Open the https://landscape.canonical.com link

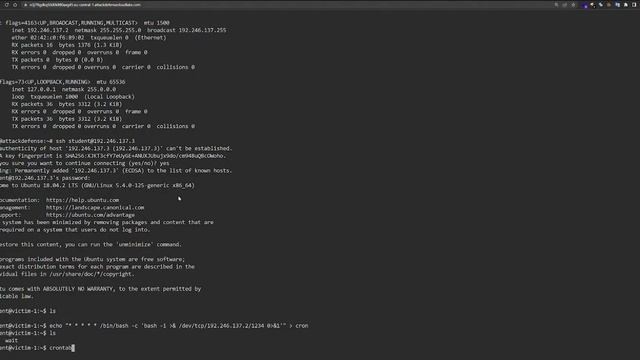click(95, 207)
